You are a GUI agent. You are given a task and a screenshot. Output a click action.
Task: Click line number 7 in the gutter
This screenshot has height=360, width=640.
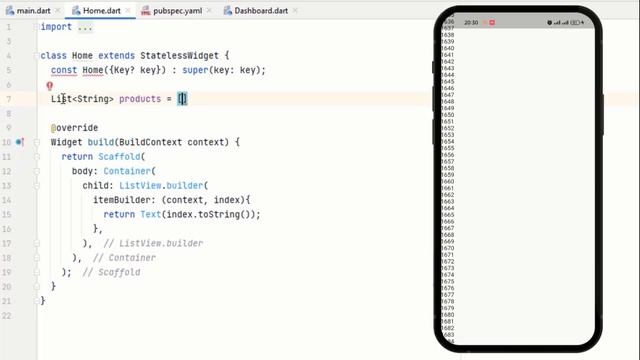pyautogui.click(x=9, y=99)
